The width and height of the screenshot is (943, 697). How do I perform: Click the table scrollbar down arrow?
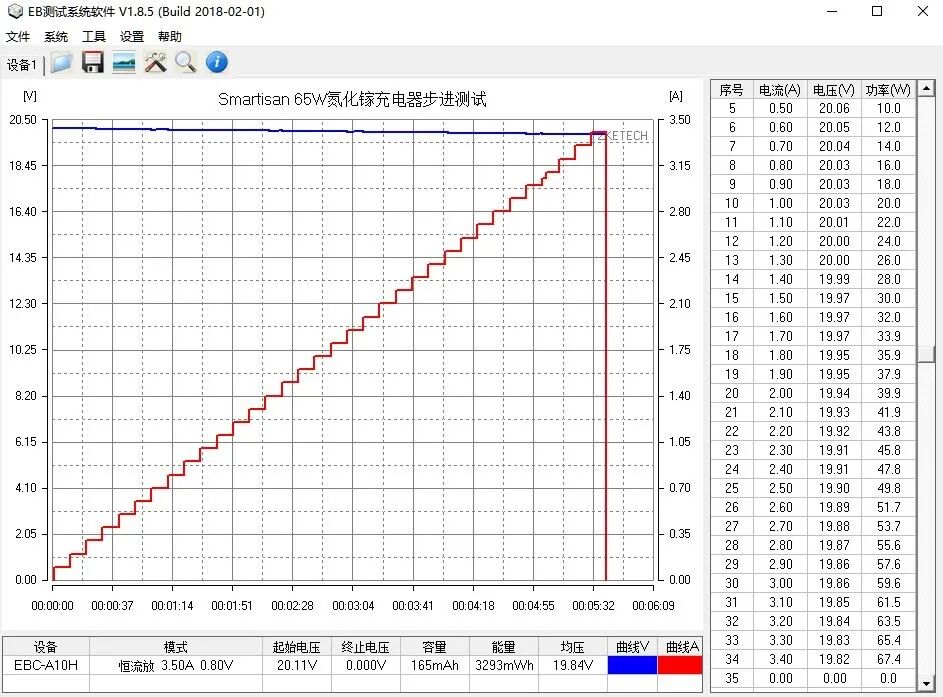(927, 684)
